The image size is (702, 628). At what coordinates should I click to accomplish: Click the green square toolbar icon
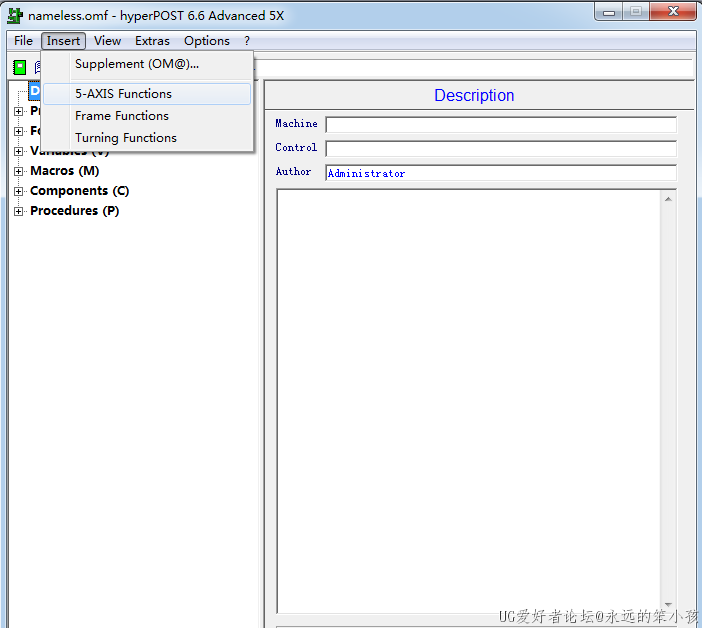[x=19, y=67]
